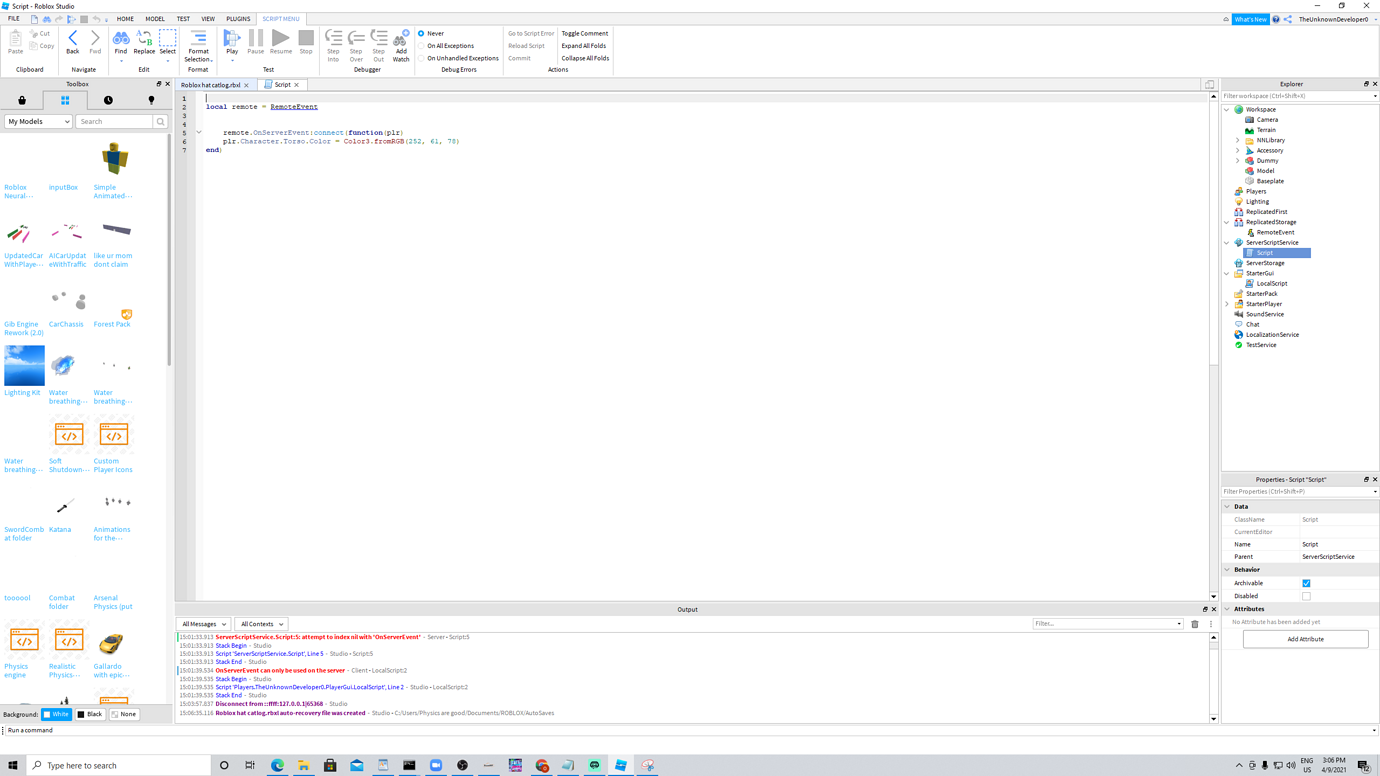
Task: Toggle the Disabled property checkbox
Action: [x=1306, y=596]
